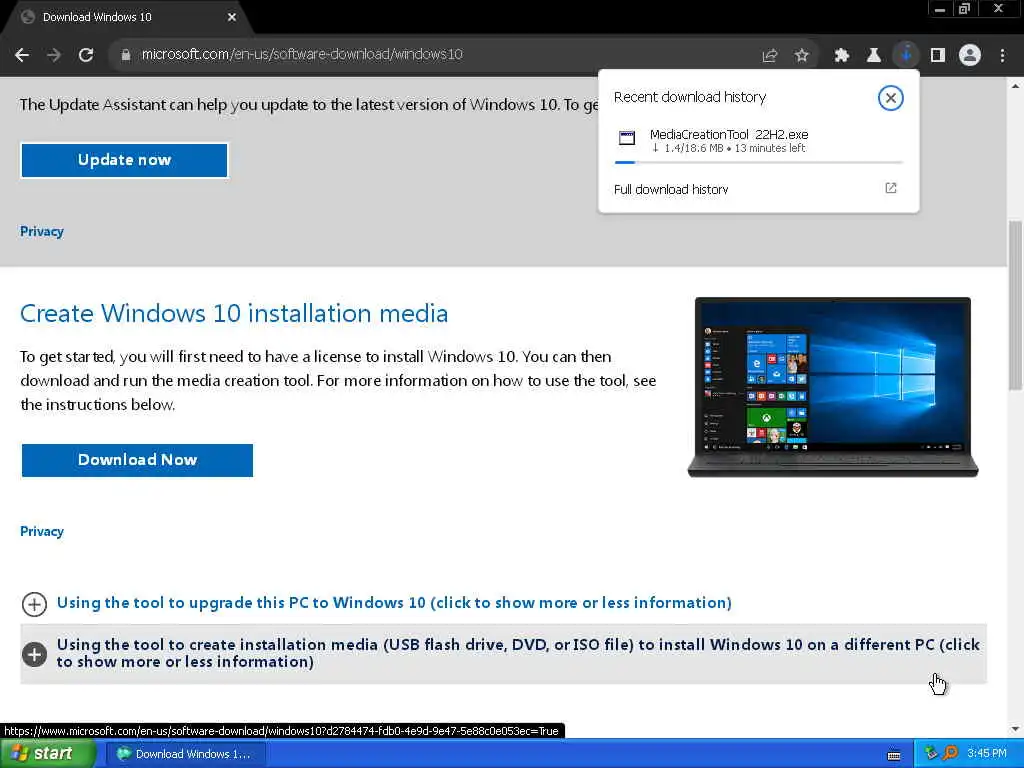The height and width of the screenshot is (768, 1024).
Task: Close the Recent download history popup
Action: (x=890, y=98)
